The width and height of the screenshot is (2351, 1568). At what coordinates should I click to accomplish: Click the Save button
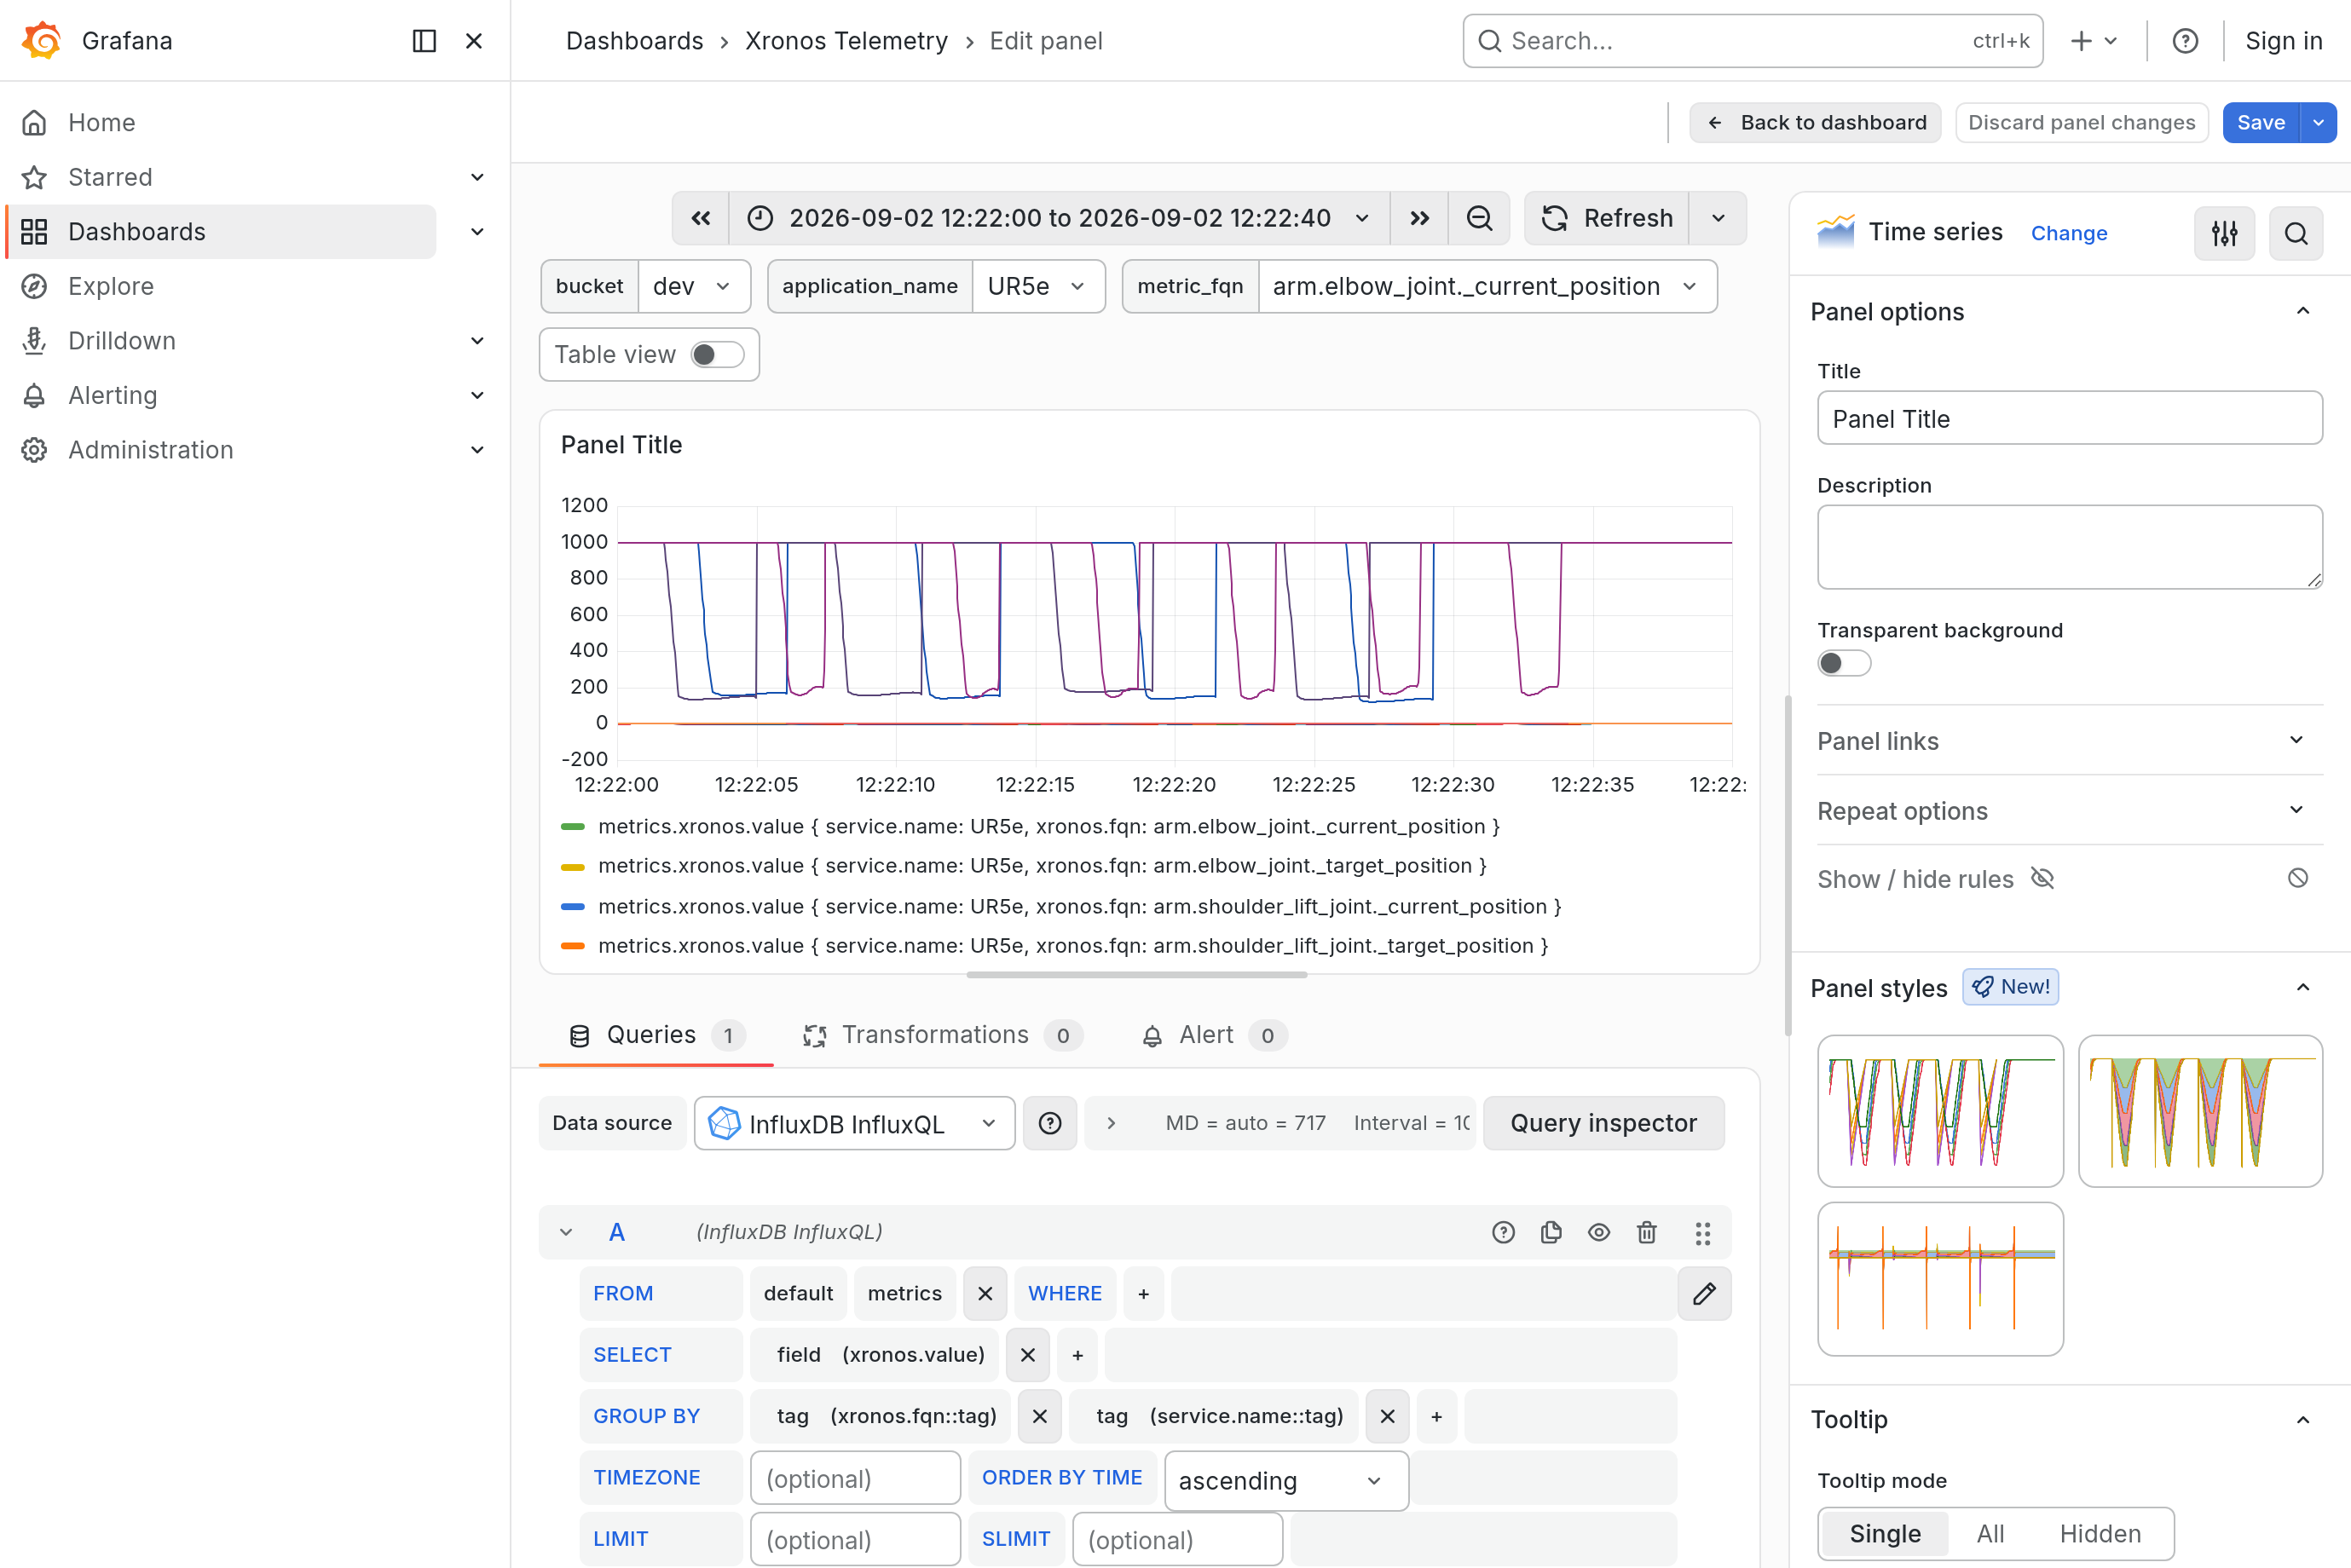[2260, 122]
